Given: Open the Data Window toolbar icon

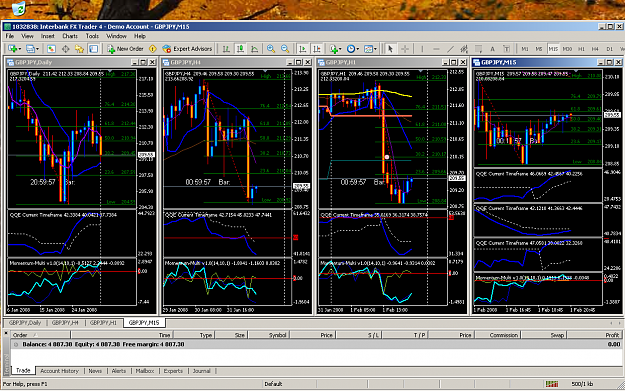Looking at the screenshot, I should (x=65, y=49).
